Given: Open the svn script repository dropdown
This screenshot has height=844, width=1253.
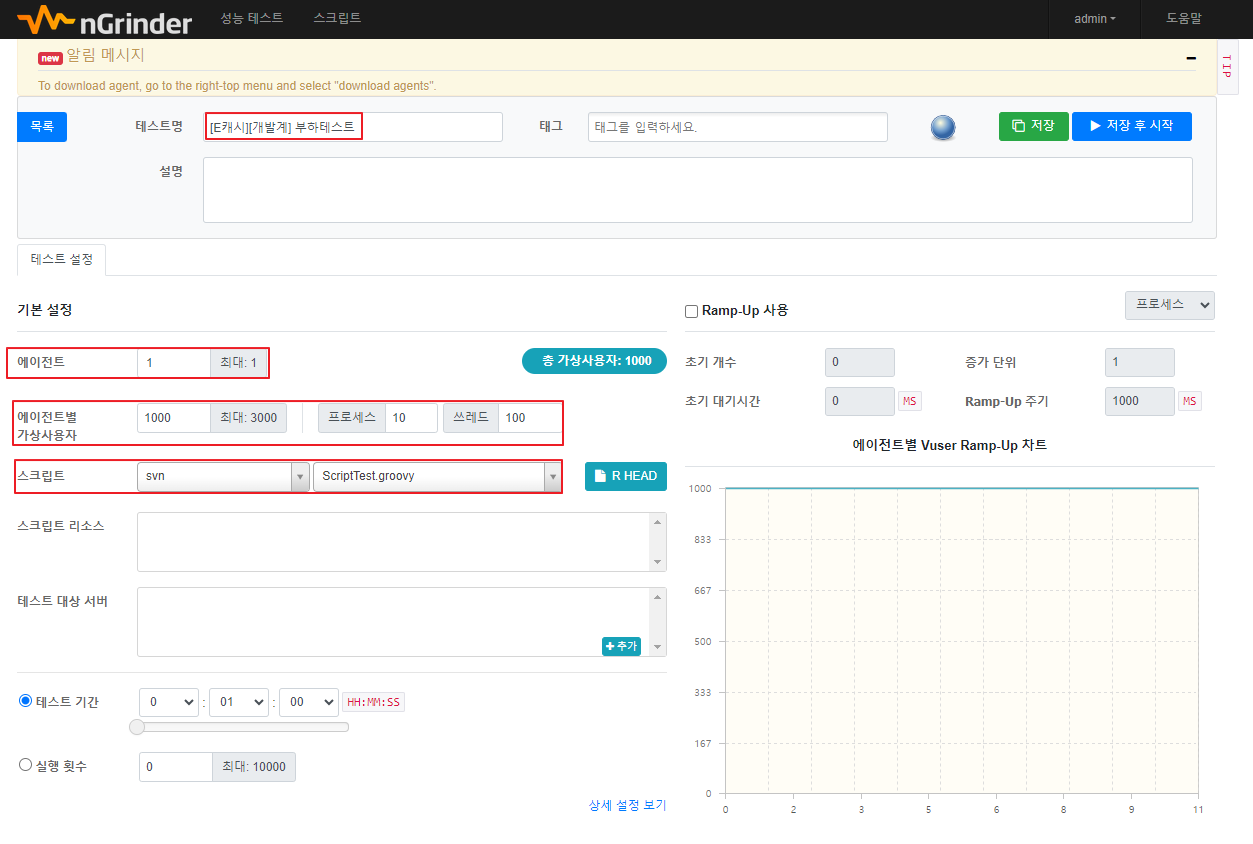Looking at the screenshot, I should pyautogui.click(x=223, y=476).
